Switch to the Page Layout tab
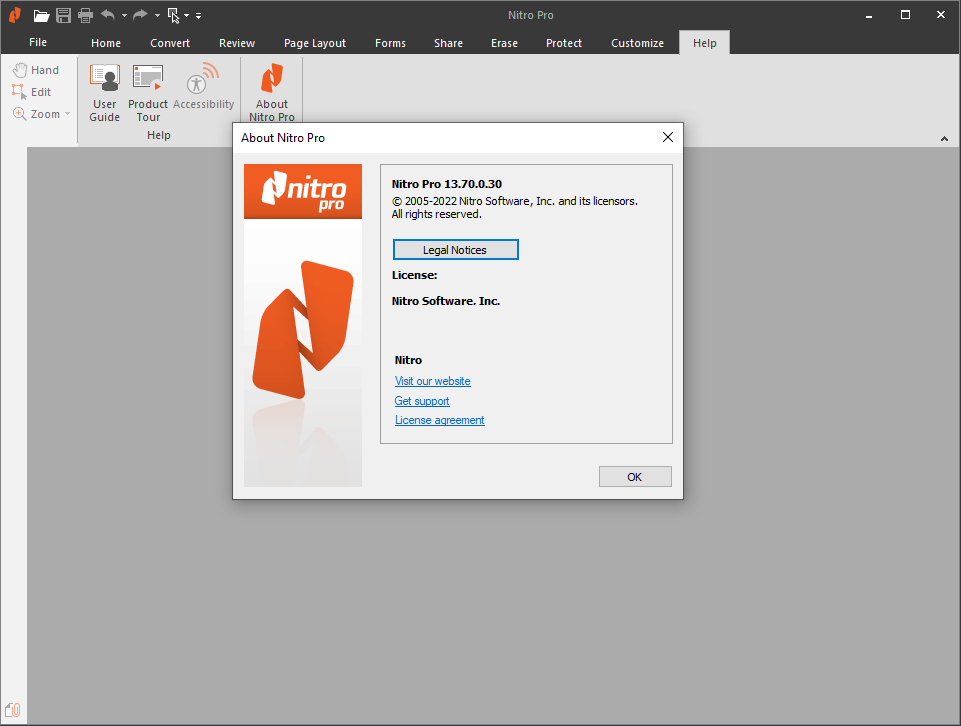961x726 pixels. coord(315,43)
